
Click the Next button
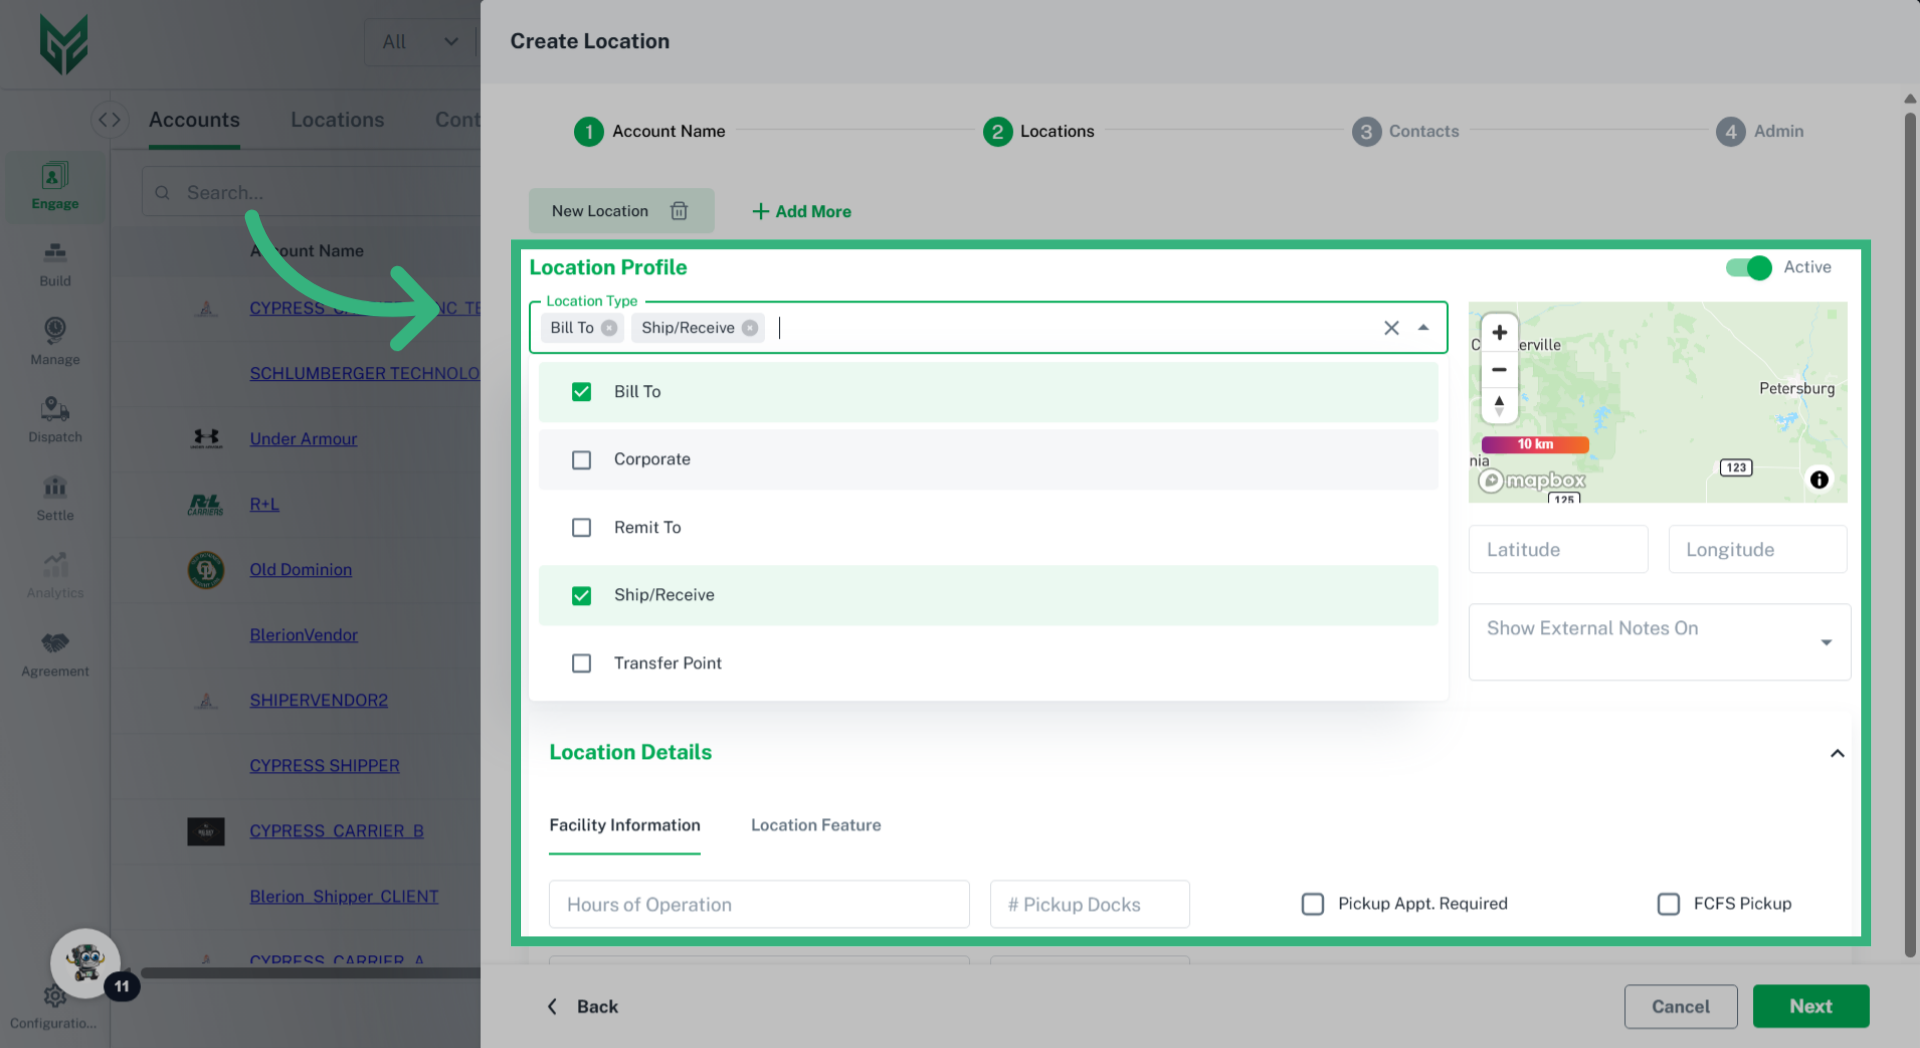coord(1809,1006)
